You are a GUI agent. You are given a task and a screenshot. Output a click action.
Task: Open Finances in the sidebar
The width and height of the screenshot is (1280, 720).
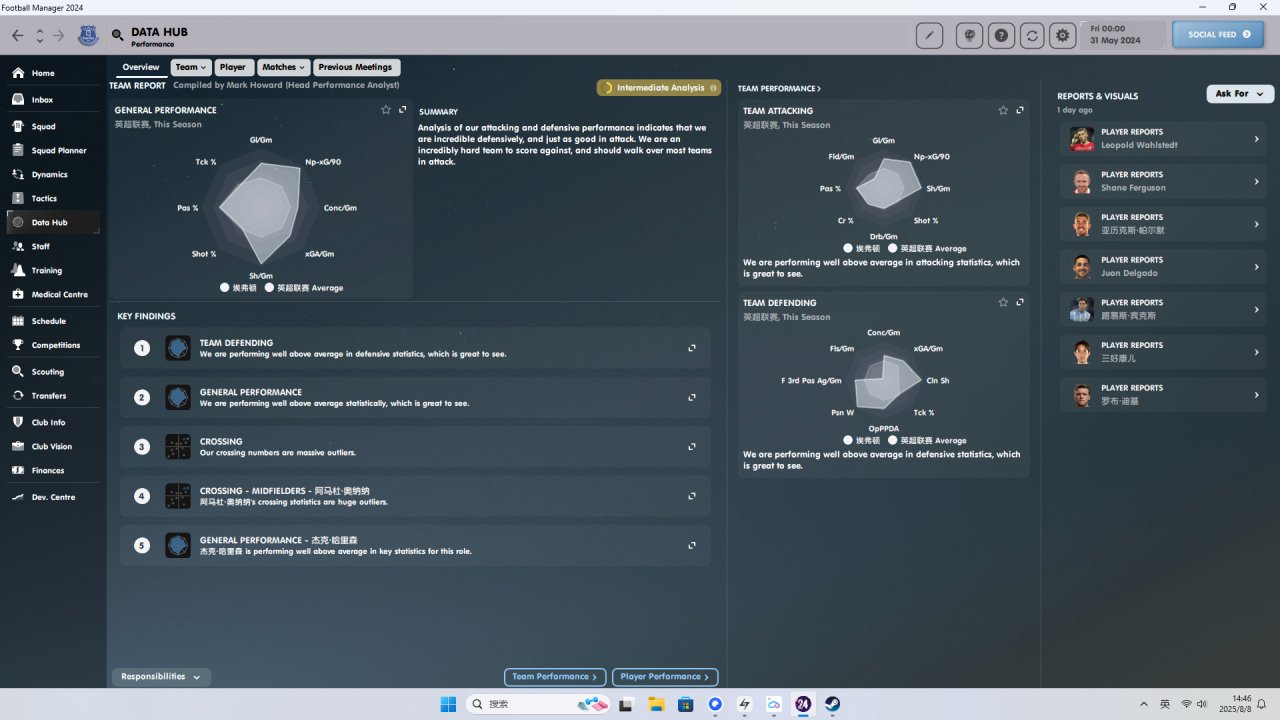point(53,471)
